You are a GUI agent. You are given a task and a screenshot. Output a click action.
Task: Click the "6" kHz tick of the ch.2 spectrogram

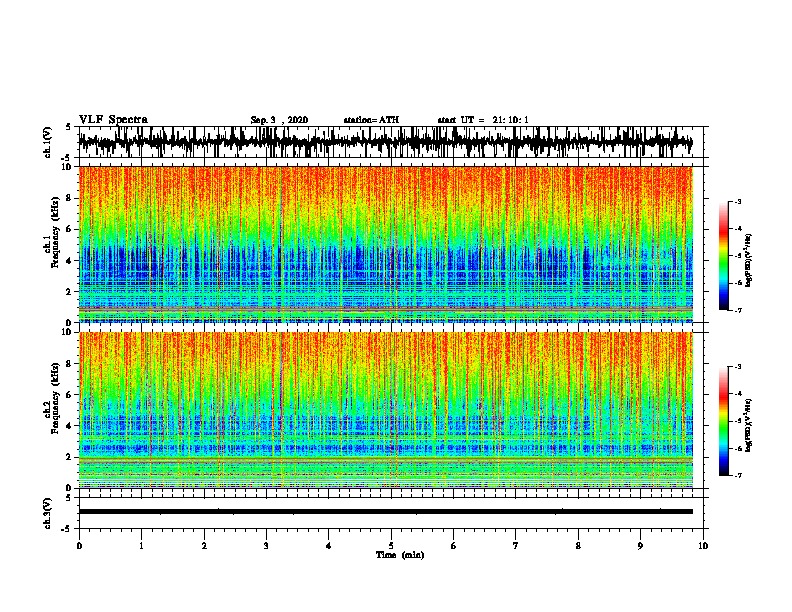69,395
